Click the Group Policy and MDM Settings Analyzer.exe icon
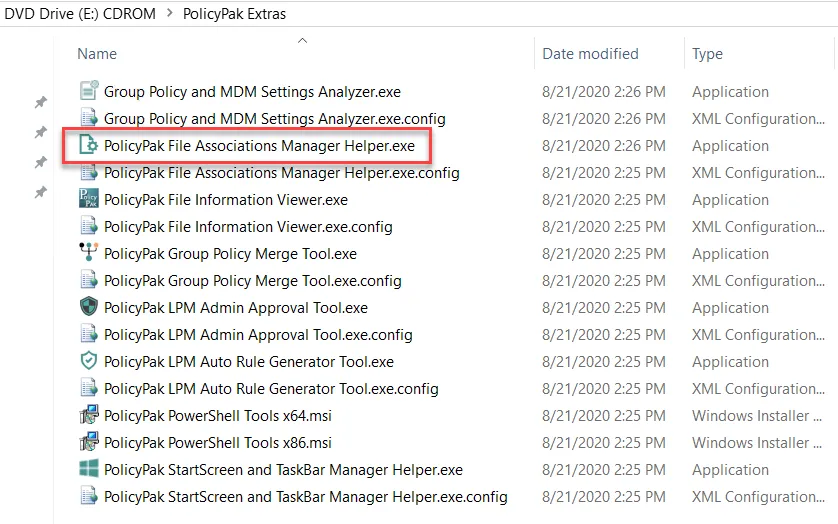 pyautogui.click(x=89, y=90)
